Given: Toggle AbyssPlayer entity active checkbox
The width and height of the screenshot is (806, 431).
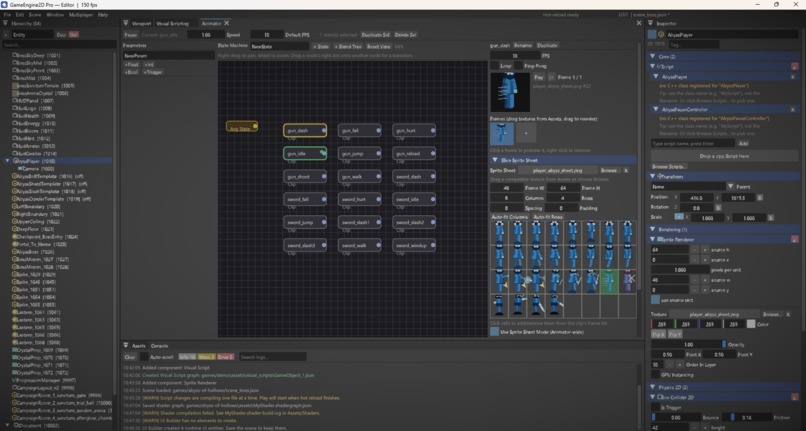Looking at the screenshot, I should coord(652,34).
